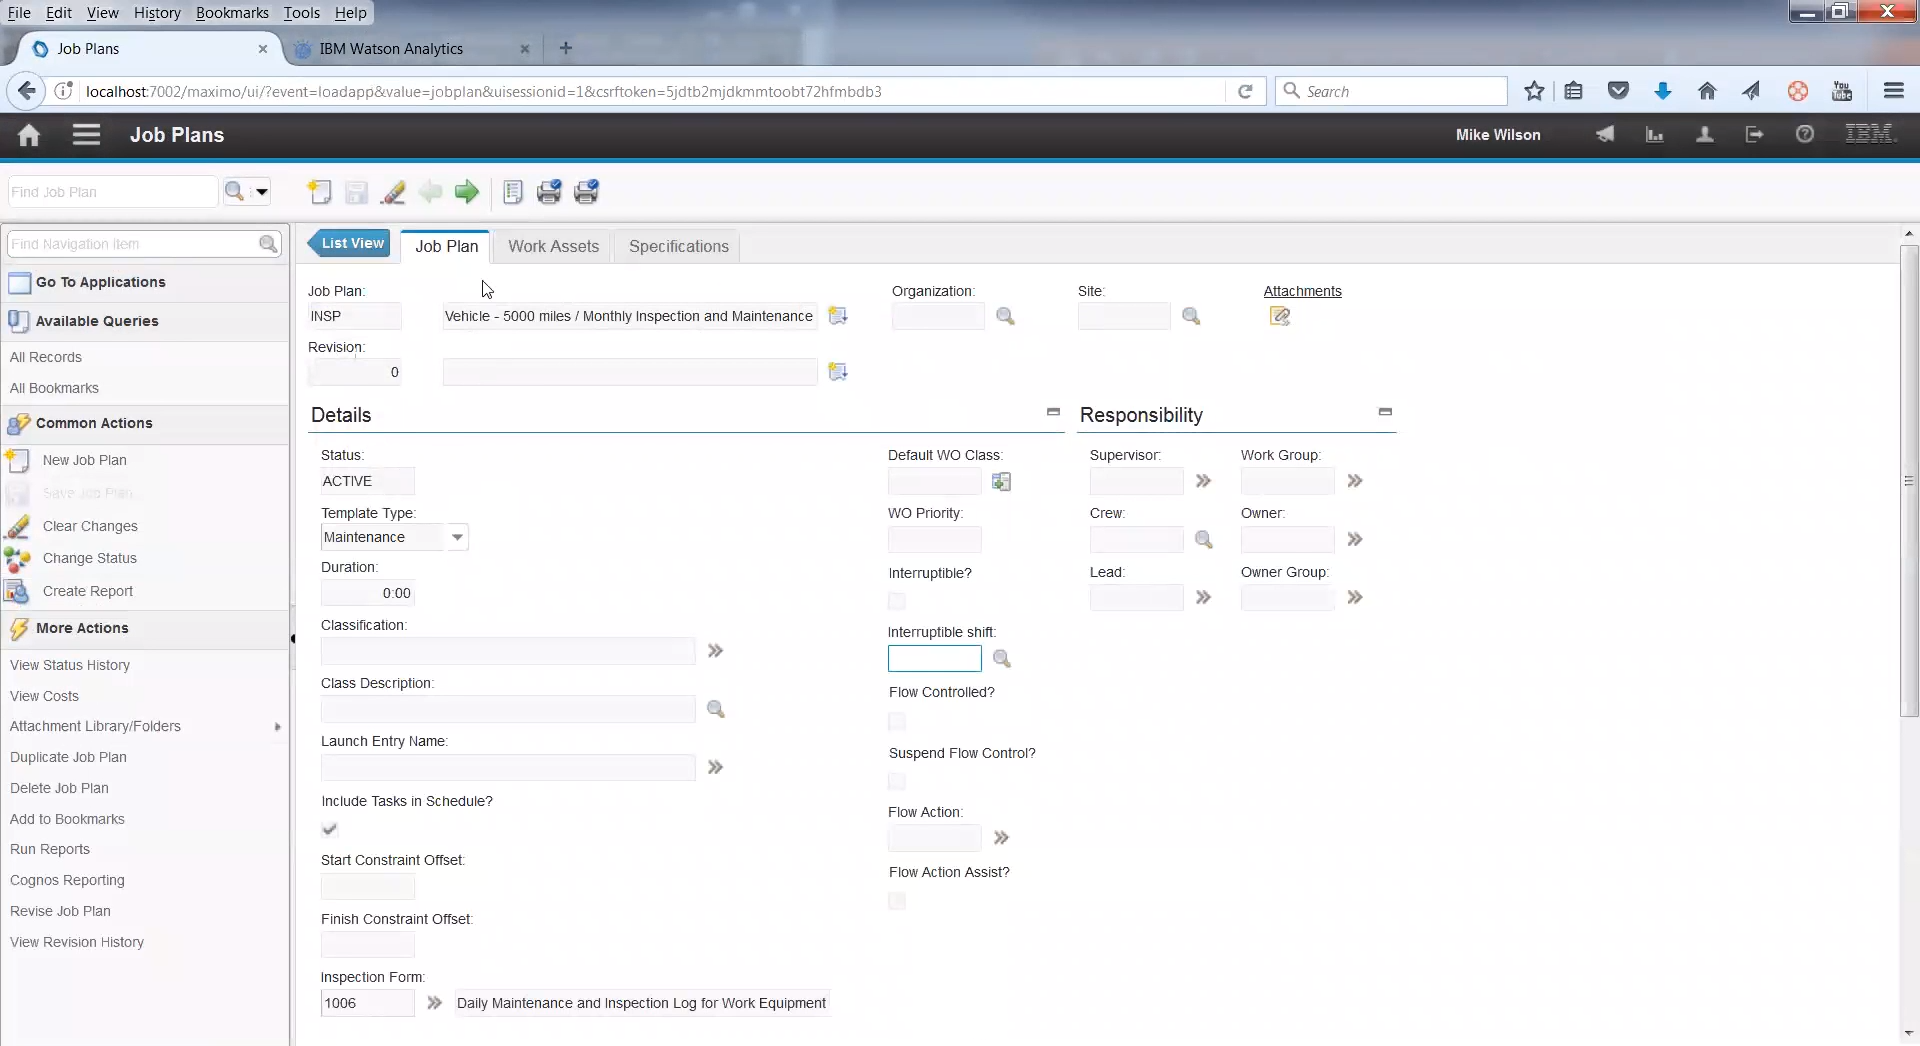Open the Template Type dropdown
The height and width of the screenshot is (1046, 1920).
[x=457, y=537]
